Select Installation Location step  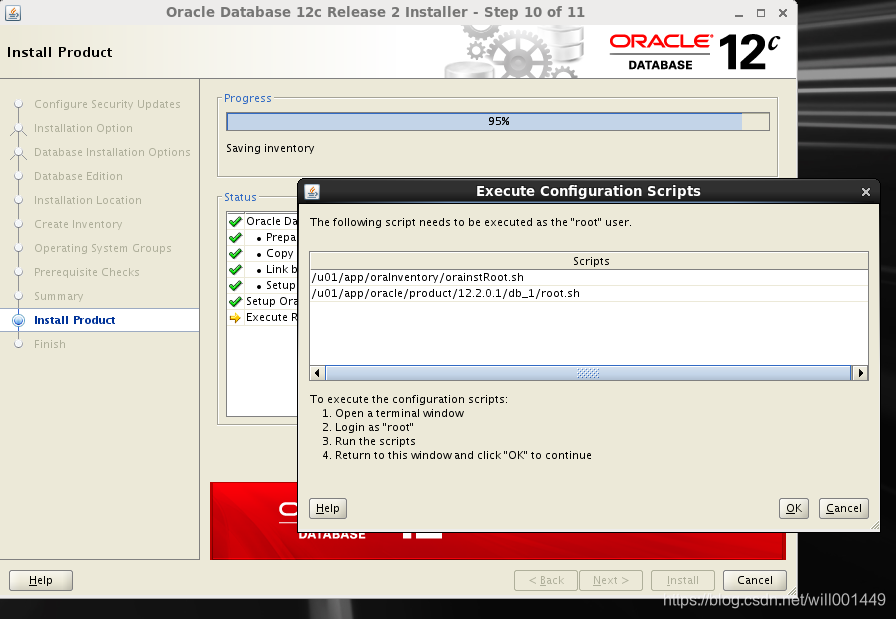[x=88, y=200]
